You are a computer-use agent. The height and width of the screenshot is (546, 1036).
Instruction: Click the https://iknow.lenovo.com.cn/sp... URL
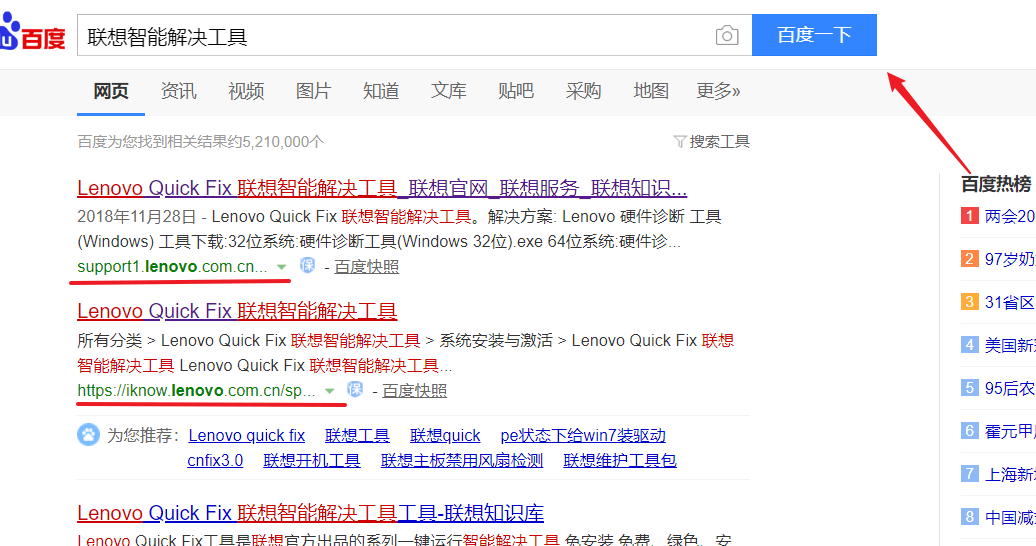click(x=196, y=390)
